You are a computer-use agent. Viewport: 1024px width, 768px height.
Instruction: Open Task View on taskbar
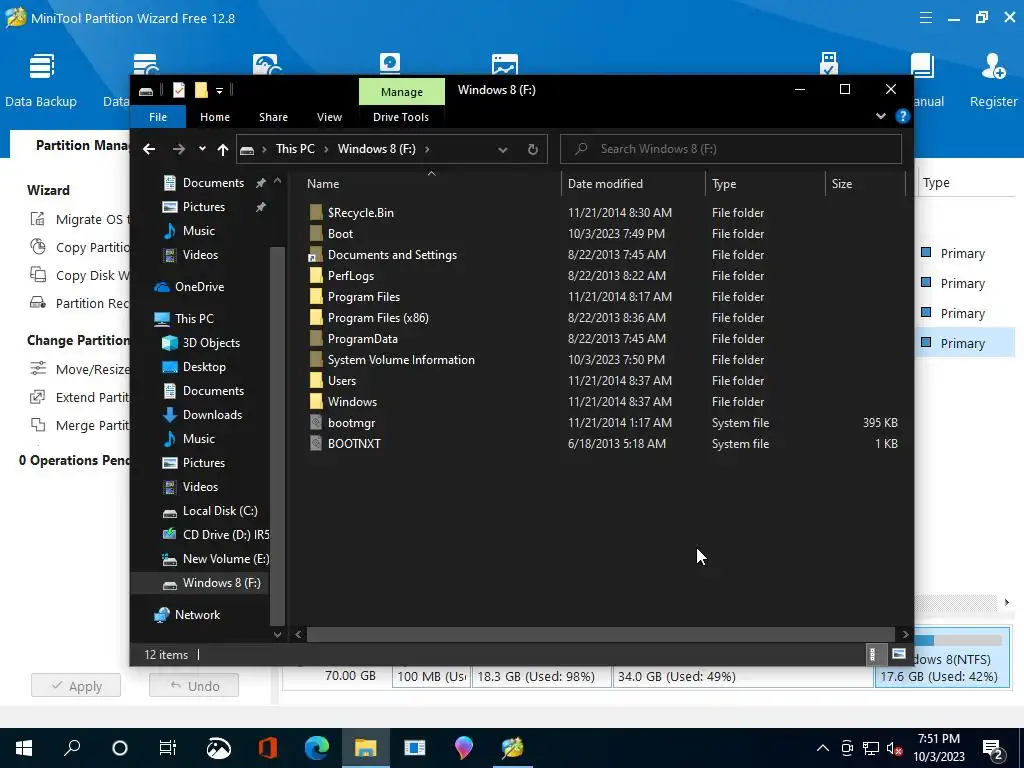168,748
